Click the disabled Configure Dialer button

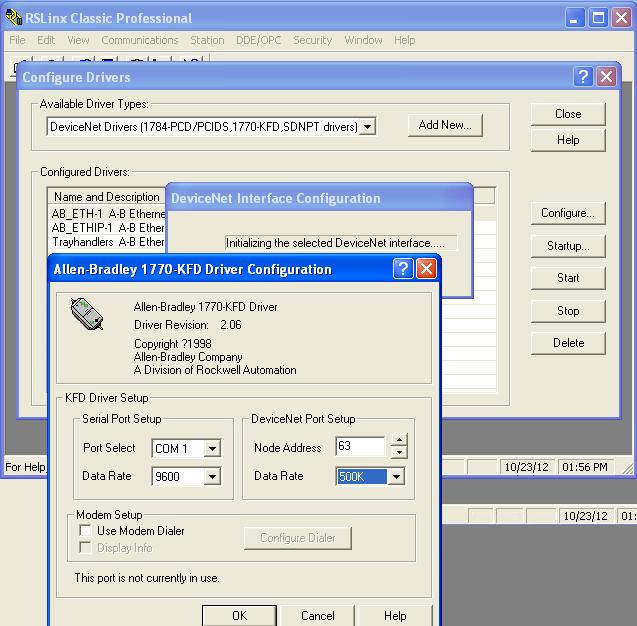tap(298, 538)
